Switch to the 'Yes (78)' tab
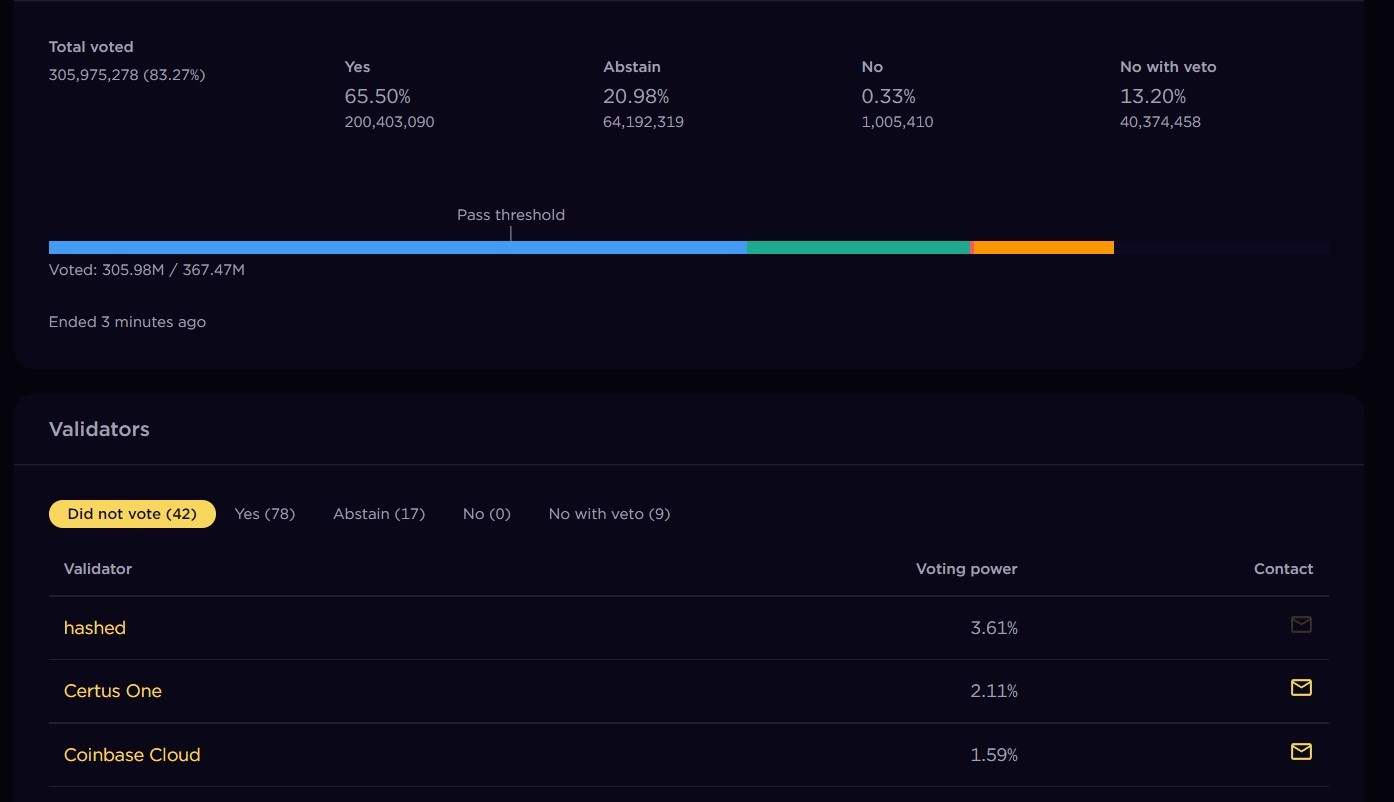 [265, 514]
